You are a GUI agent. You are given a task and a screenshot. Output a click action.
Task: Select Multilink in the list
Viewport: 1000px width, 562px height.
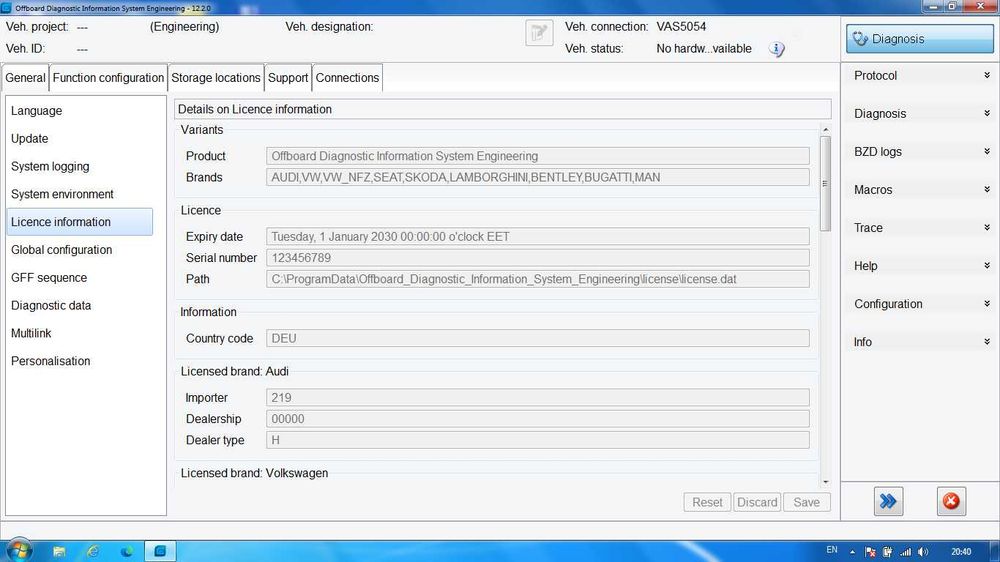(x=80, y=333)
